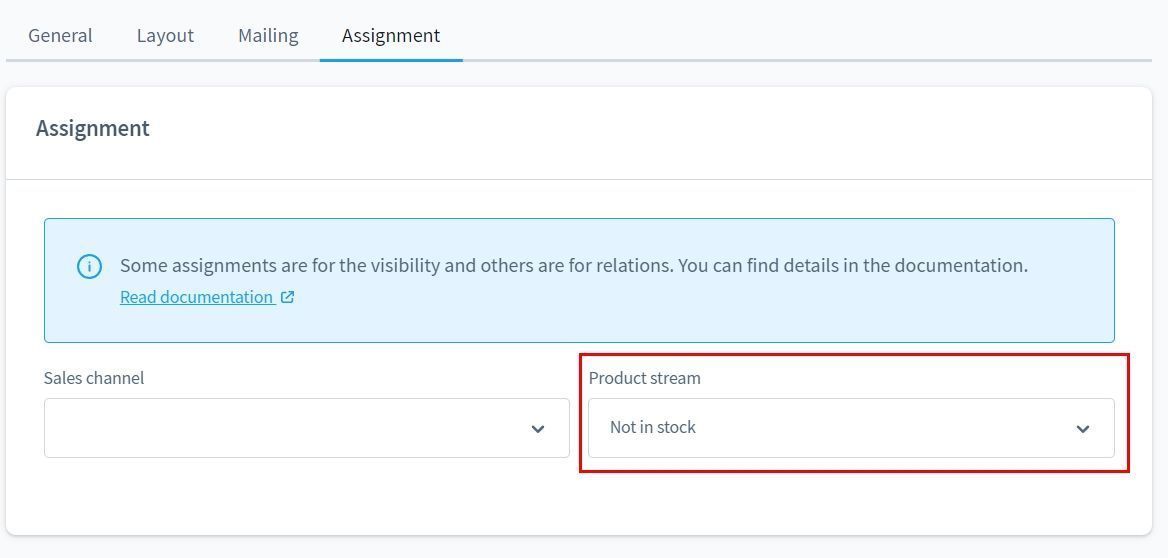The height and width of the screenshot is (558, 1168).
Task: Click inside the empty Sales channel field
Action: [280, 428]
